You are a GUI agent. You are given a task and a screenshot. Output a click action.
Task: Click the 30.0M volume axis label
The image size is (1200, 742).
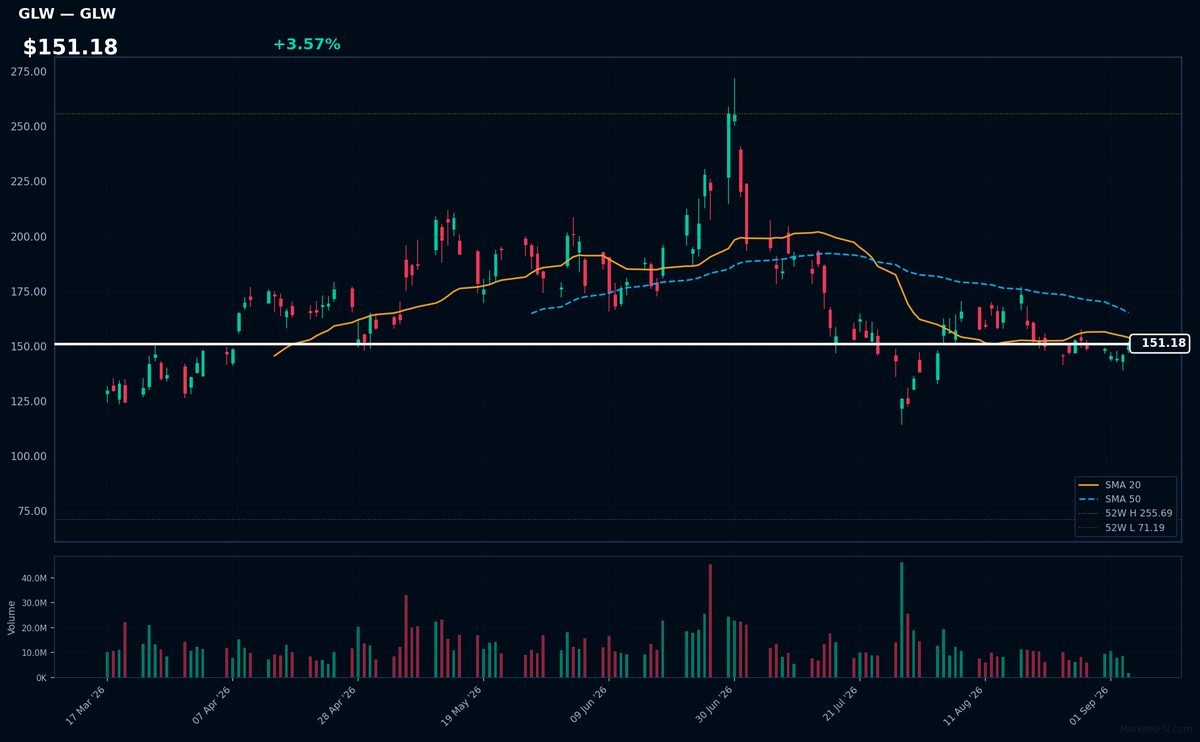pyautogui.click(x=34, y=603)
